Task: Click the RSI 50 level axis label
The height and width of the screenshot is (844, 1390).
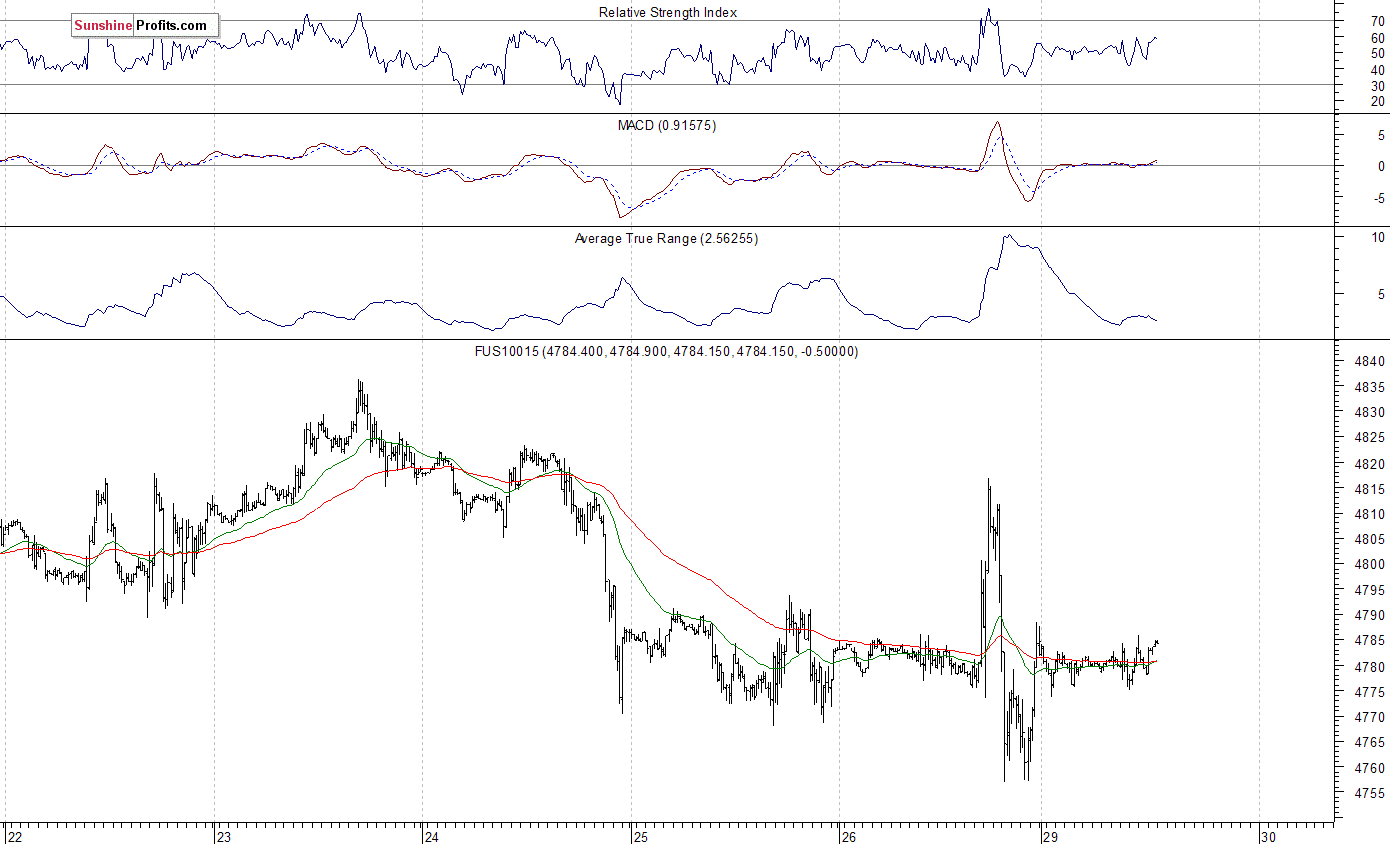Action: (1377, 53)
